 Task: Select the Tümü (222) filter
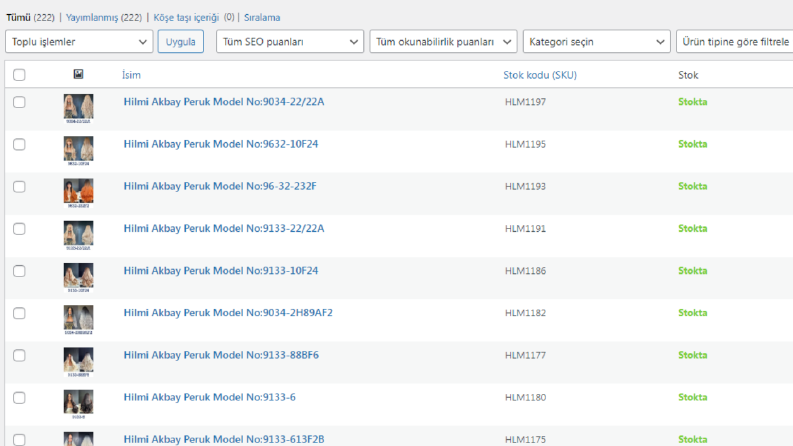(x=30, y=17)
